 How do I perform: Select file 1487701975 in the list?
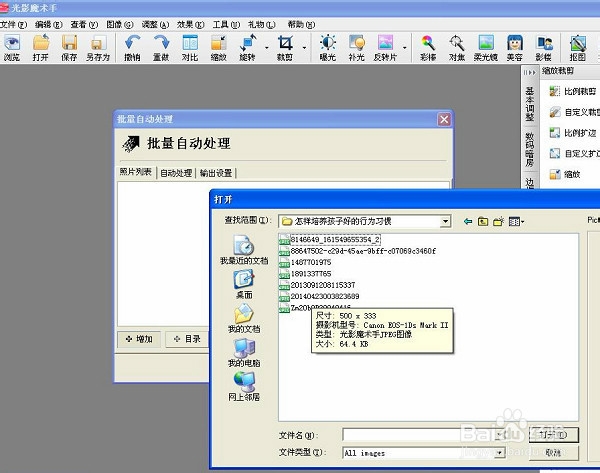click(305, 263)
